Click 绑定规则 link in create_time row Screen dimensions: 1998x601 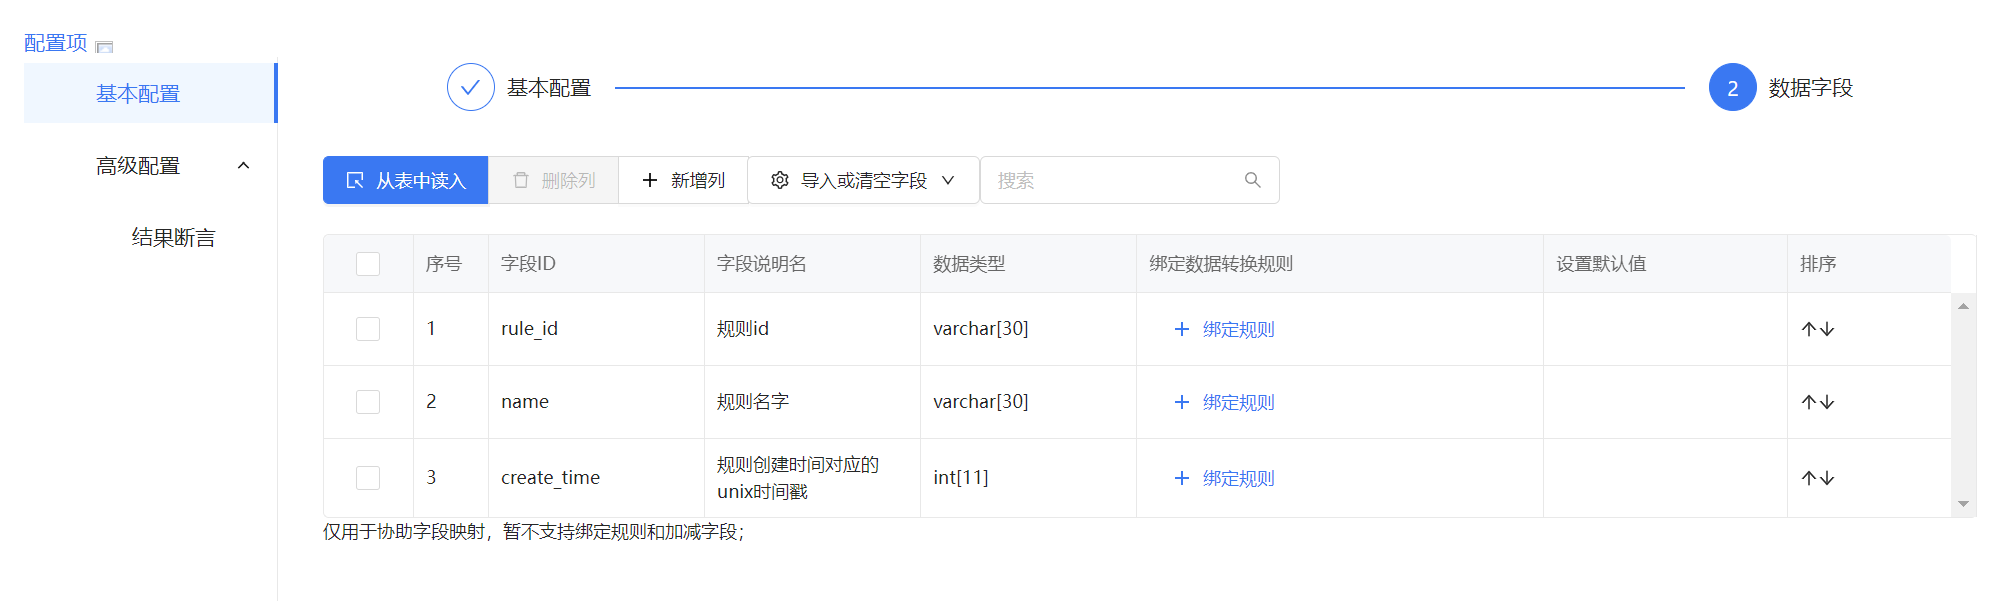point(1238,478)
